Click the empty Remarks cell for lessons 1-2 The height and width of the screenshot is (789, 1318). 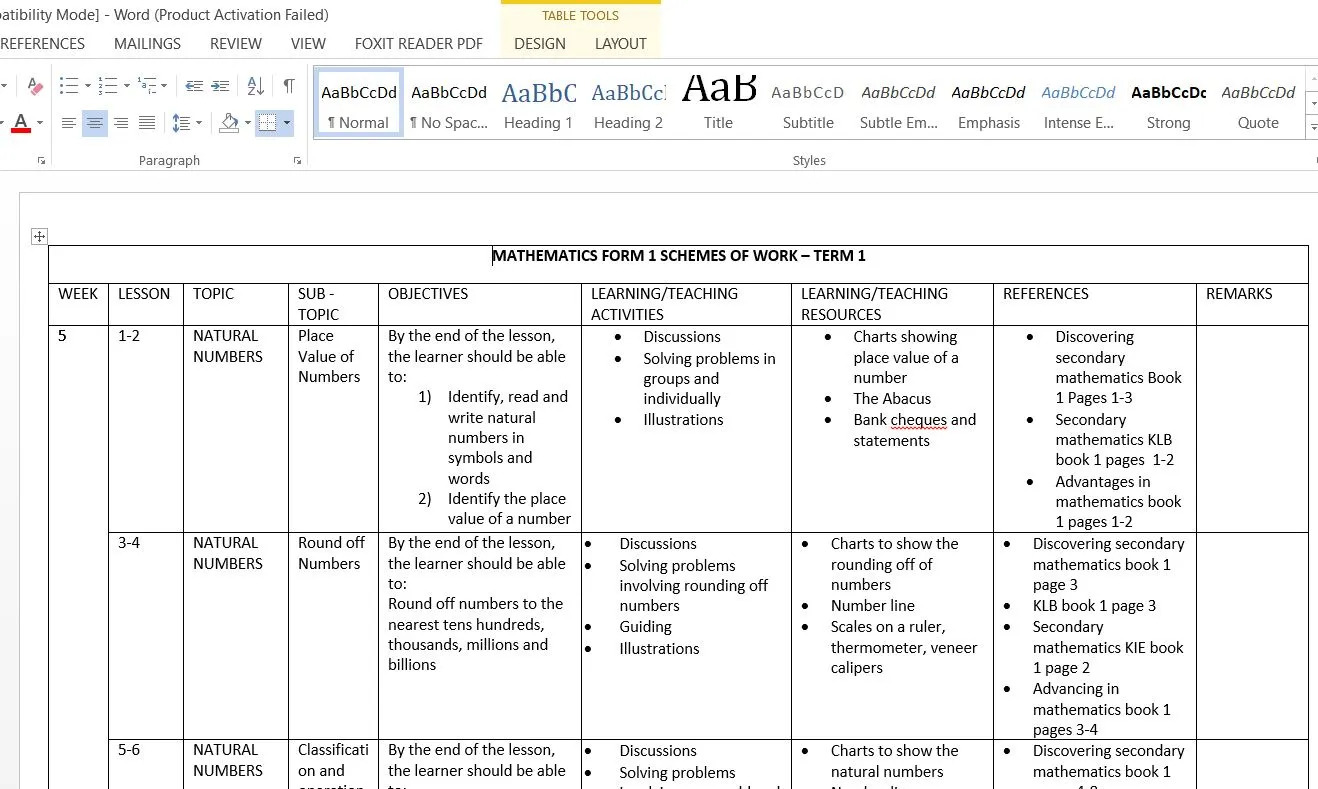(1251, 428)
